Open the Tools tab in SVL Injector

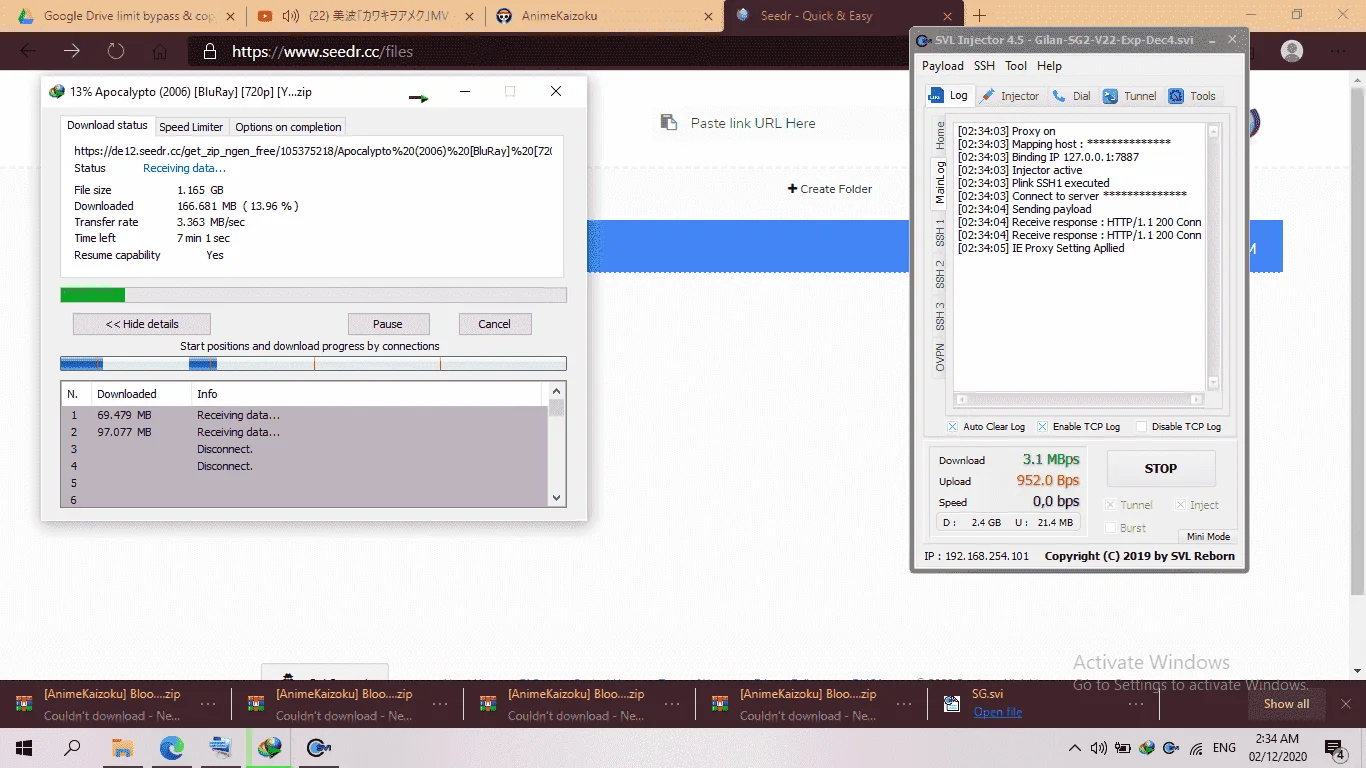click(1193, 96)
